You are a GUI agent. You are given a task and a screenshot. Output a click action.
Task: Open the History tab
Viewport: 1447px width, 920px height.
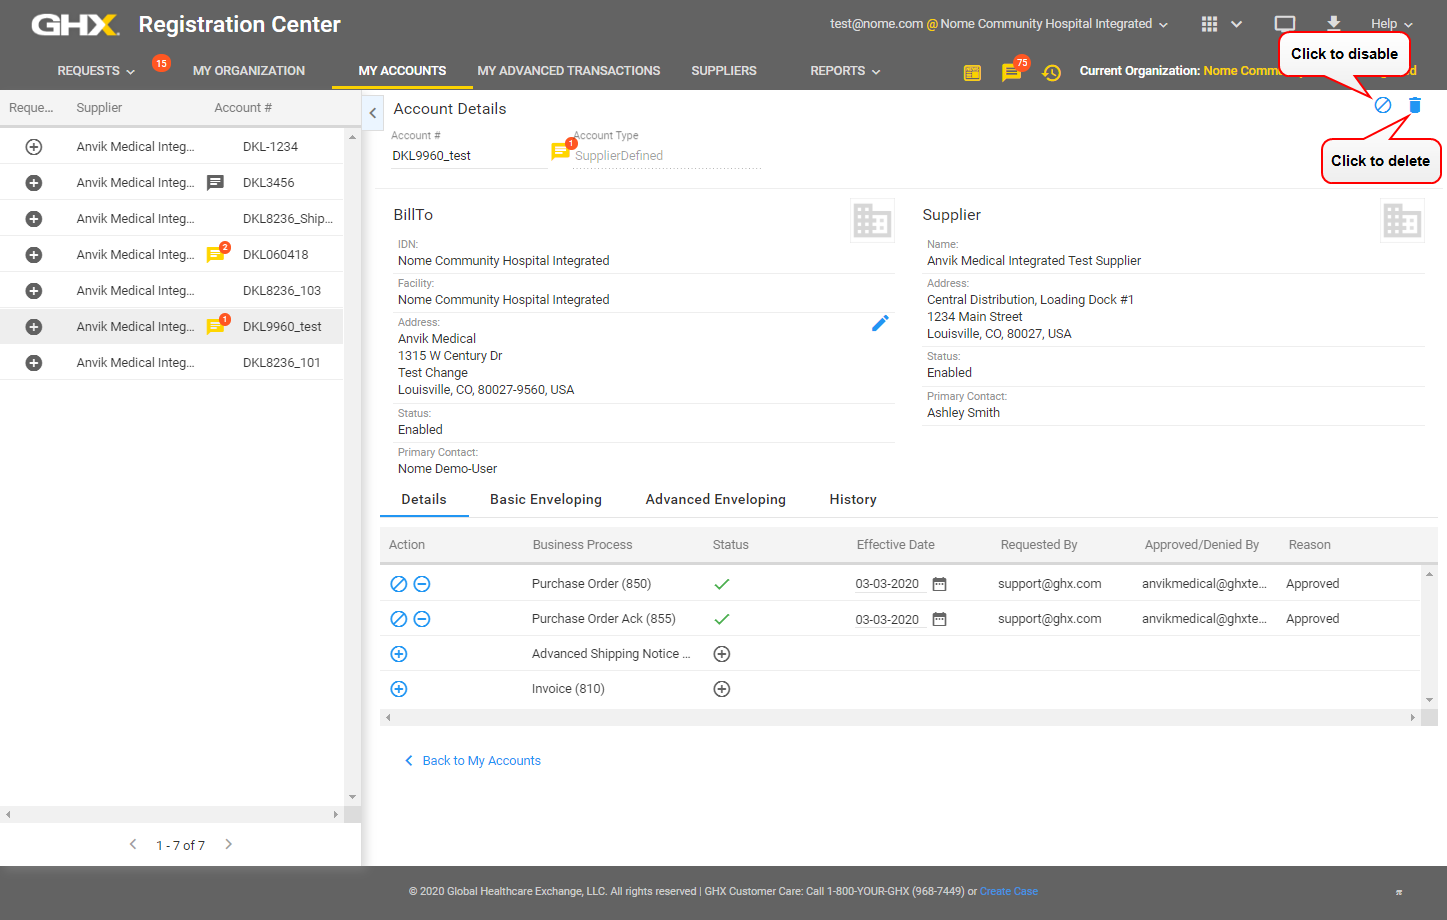click(x=852, y=499)
